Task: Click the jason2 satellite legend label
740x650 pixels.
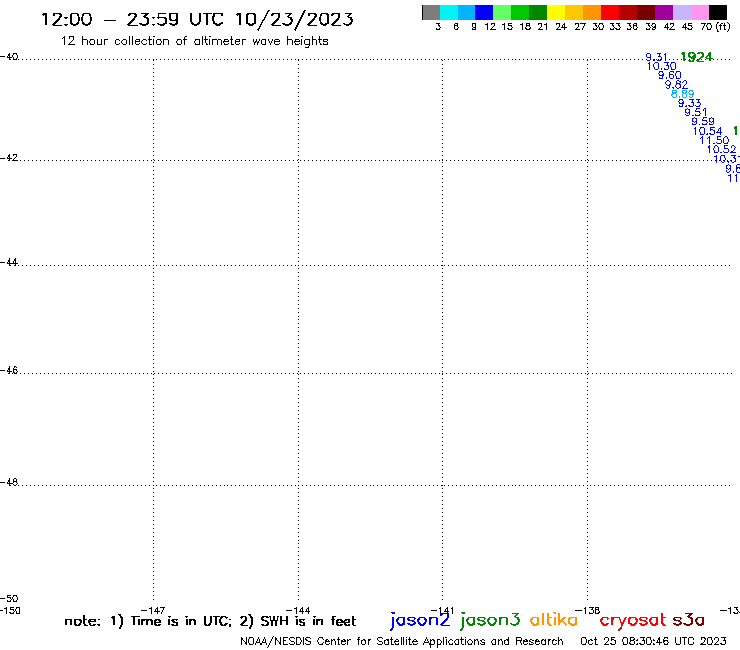Action: coord(420,621)
